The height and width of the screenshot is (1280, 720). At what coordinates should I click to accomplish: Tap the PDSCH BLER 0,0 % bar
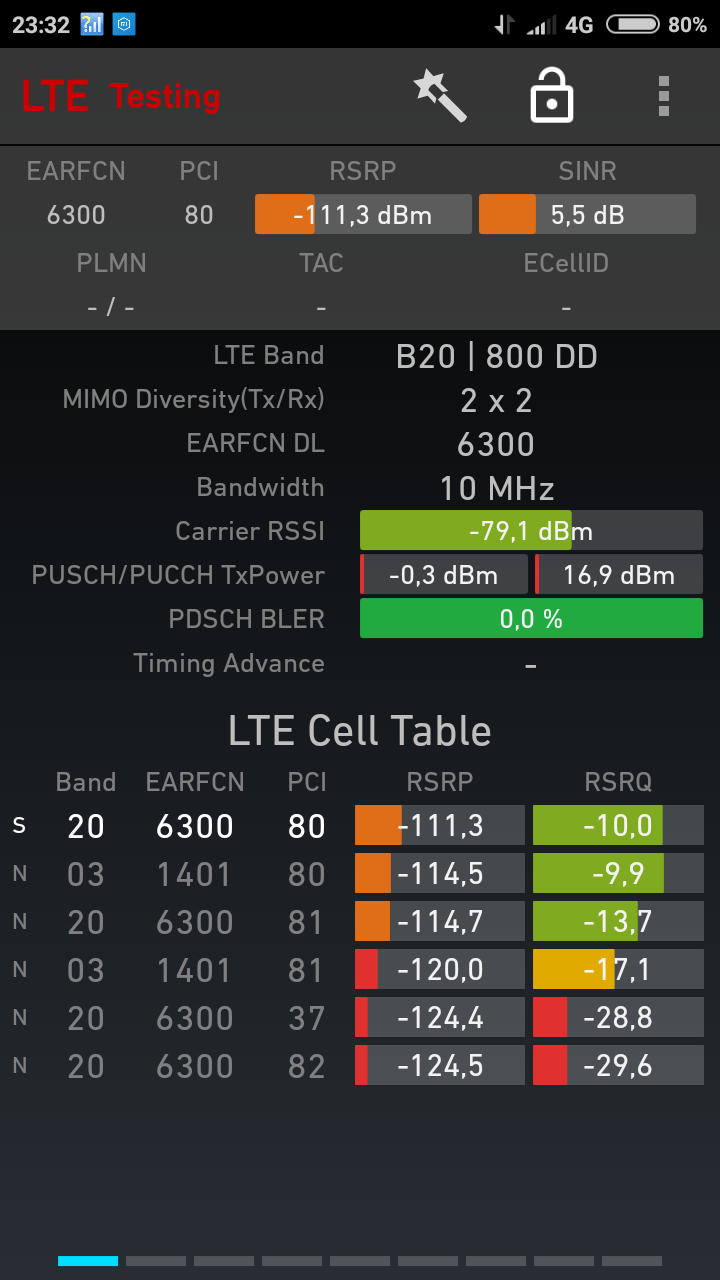pos(531,619)
